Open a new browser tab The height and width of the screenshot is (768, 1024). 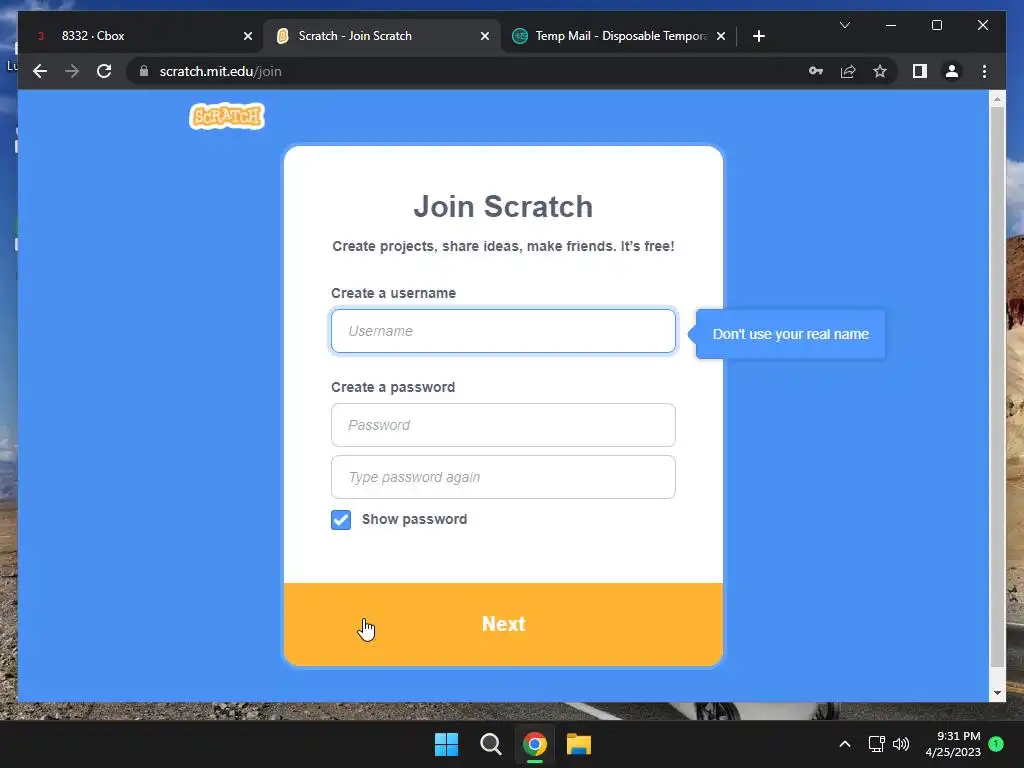click(x=758, y=36)
